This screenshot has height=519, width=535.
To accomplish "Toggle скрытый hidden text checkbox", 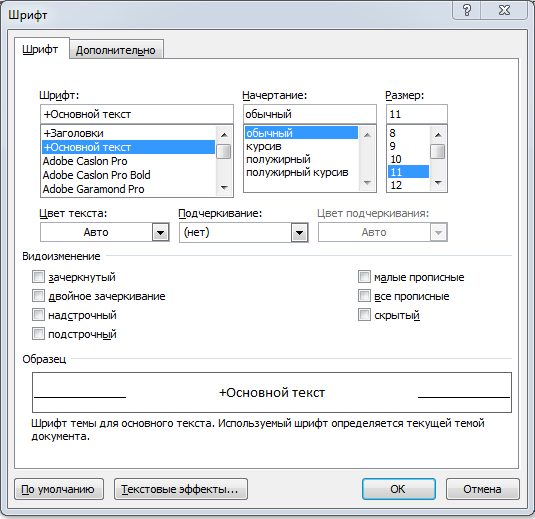I will [364, 315].
